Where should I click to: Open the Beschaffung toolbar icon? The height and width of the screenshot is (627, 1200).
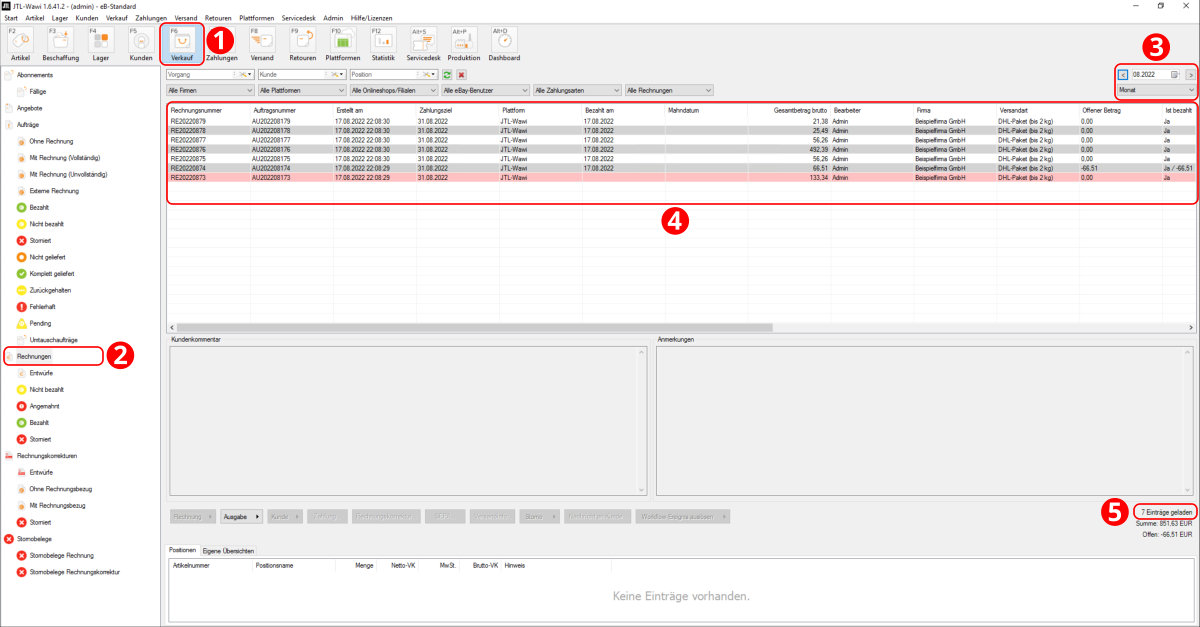60,46
